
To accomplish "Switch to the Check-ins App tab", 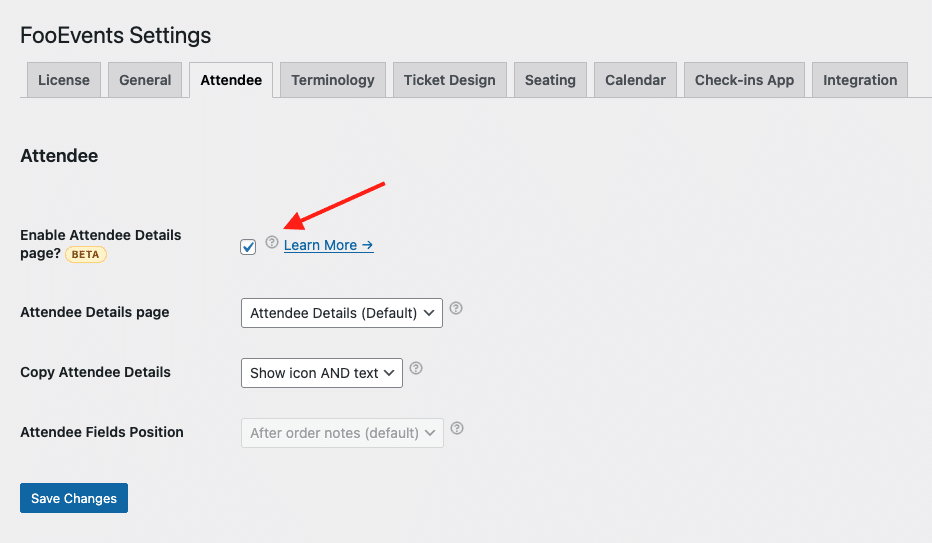I will 744,80.
